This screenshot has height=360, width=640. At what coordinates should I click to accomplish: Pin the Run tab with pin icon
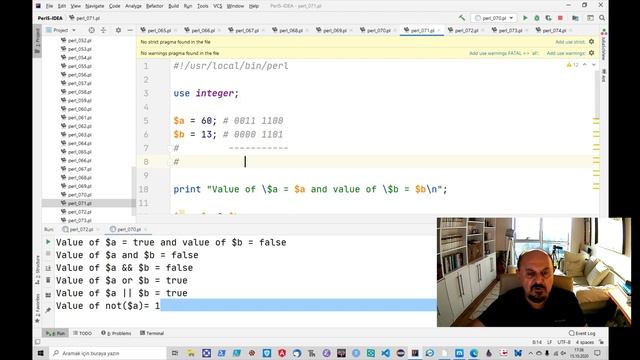48,310
